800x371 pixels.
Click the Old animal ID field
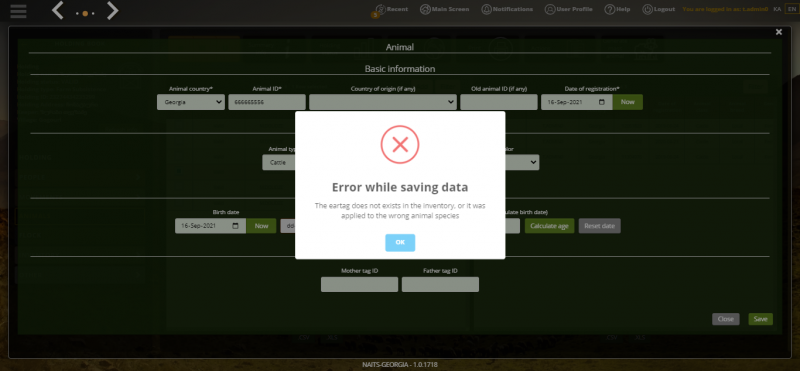coord(499,102)
